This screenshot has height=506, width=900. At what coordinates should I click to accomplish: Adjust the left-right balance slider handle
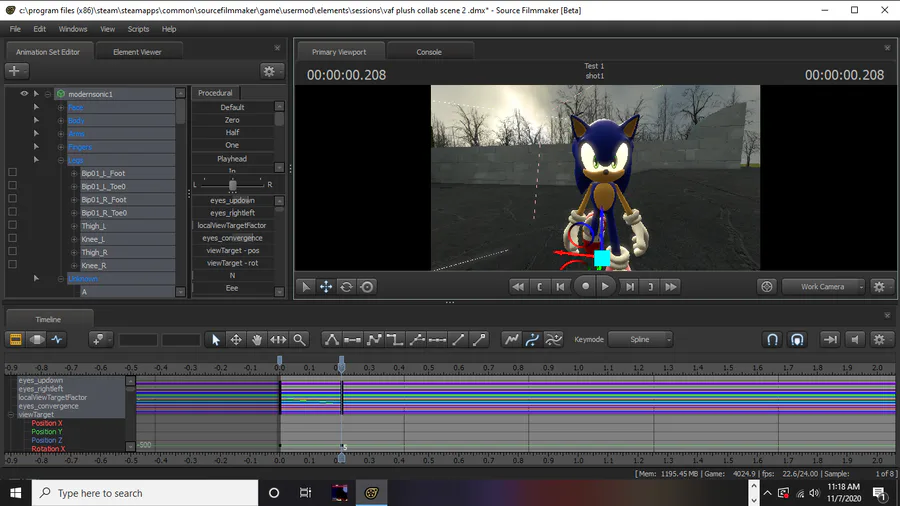232,185
